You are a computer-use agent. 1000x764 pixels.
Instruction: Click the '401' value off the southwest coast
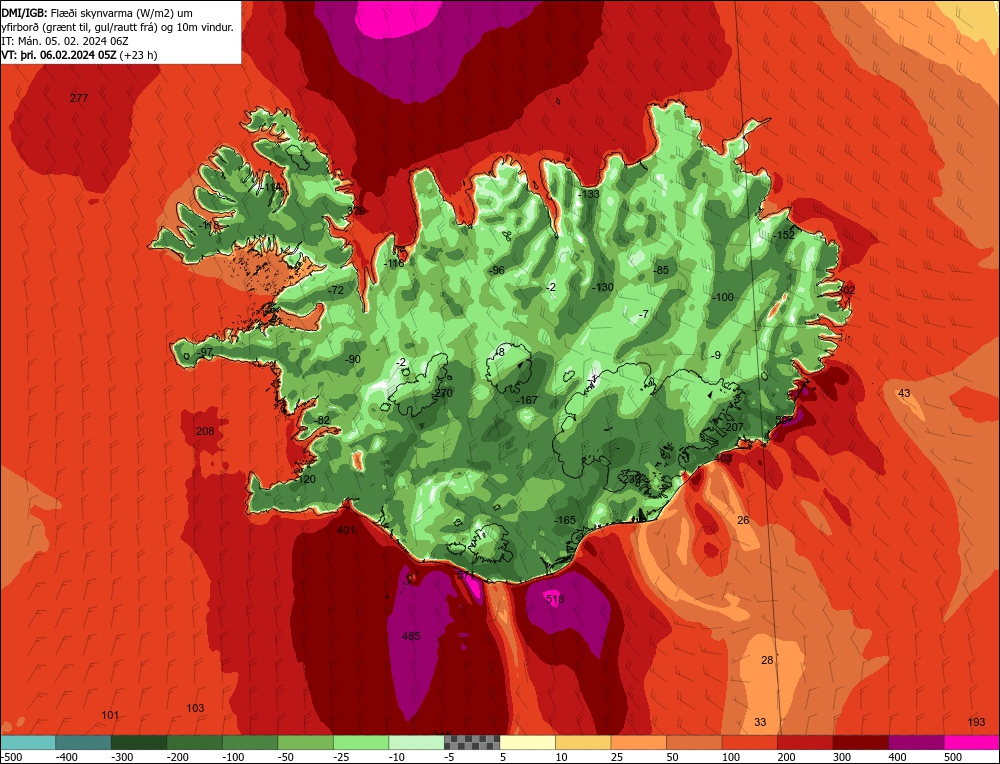(x=346, y=530)
